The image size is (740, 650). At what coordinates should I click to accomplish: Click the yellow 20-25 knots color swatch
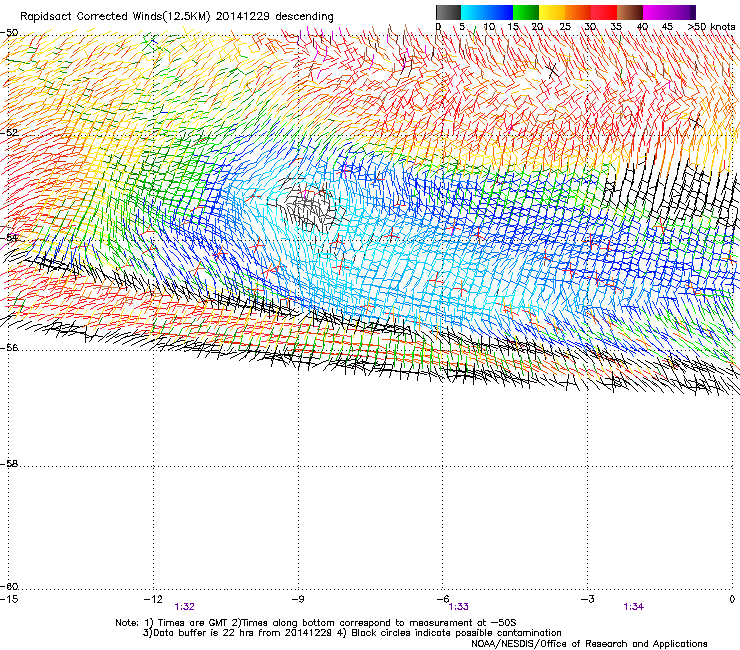click(552, 12)
